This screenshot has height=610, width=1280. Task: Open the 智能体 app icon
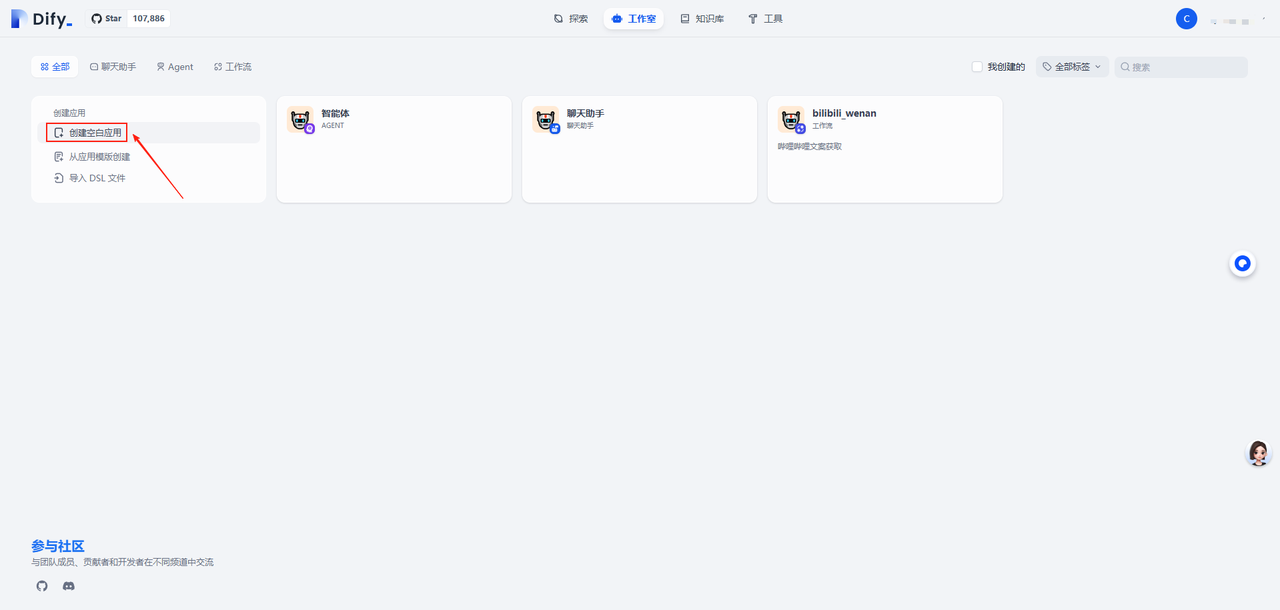coord(300,119)
